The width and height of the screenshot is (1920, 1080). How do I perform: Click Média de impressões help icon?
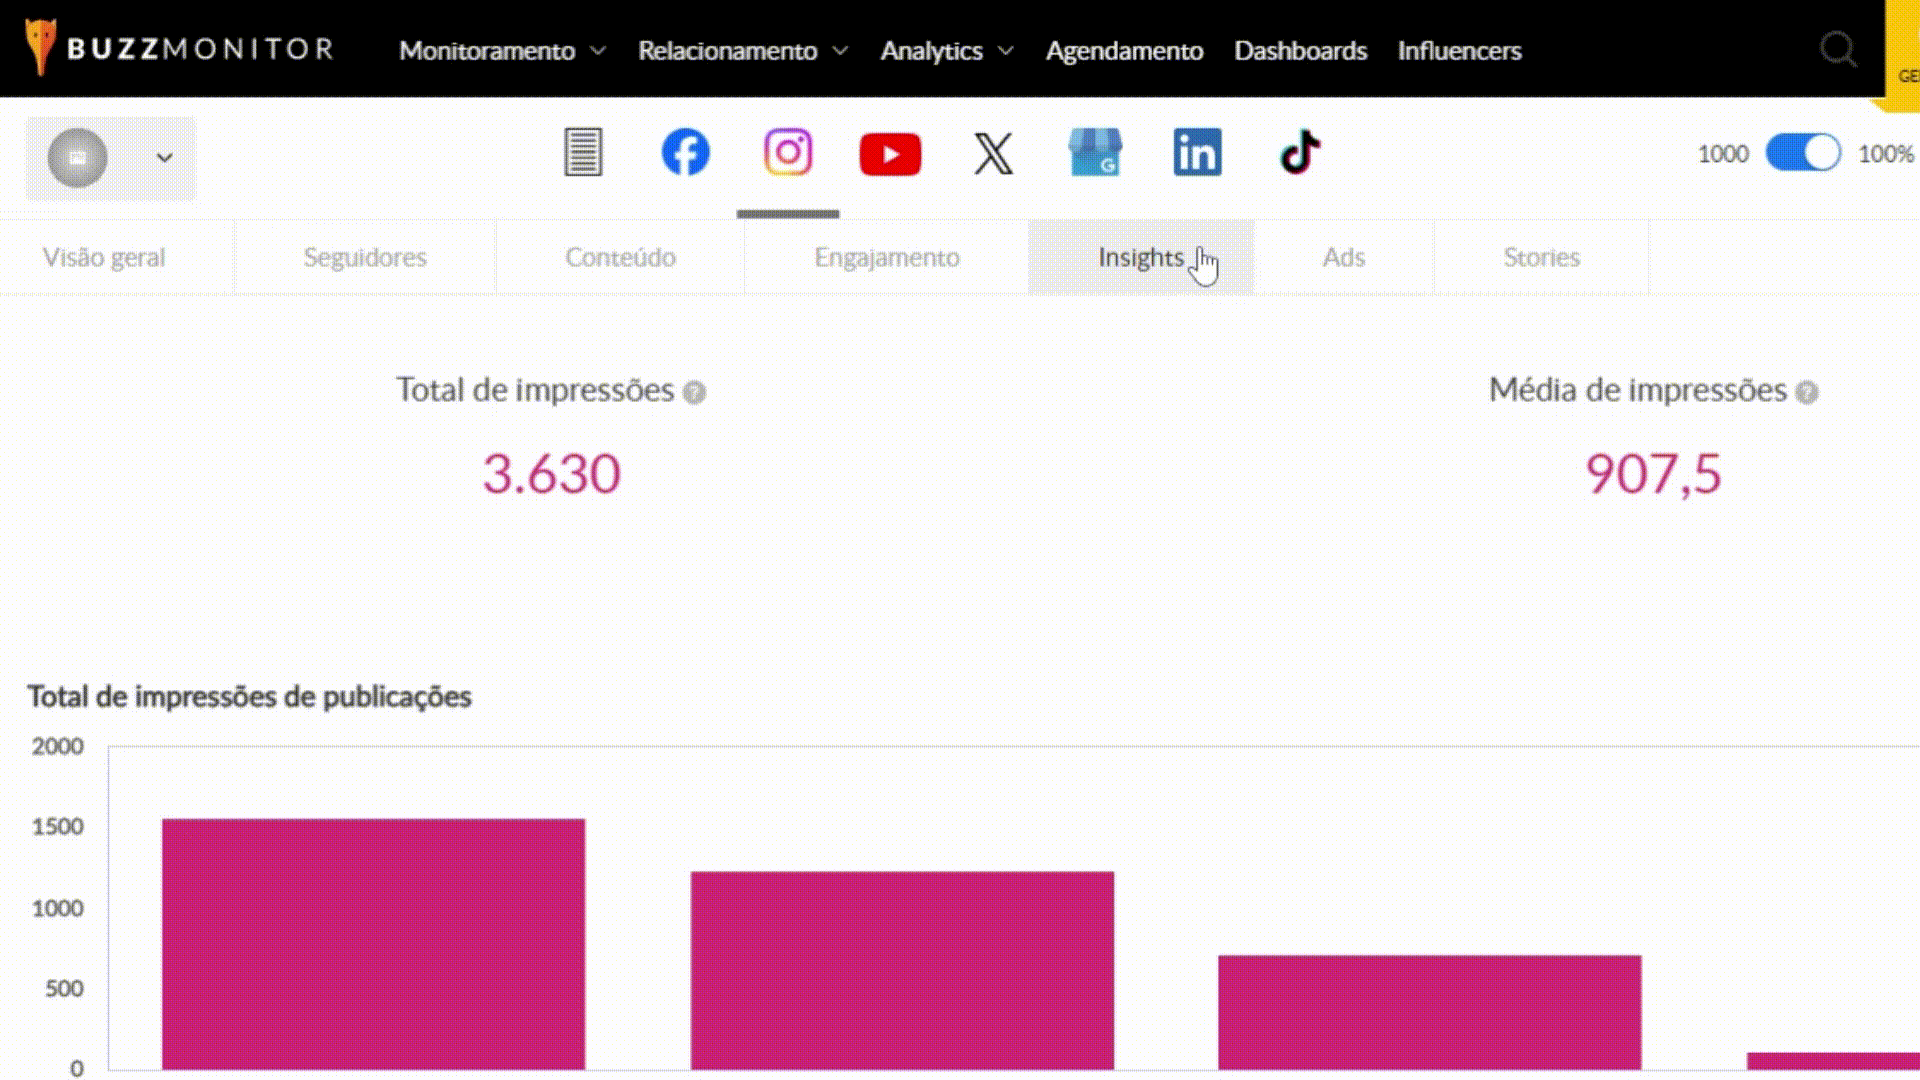pos(1806,392)
